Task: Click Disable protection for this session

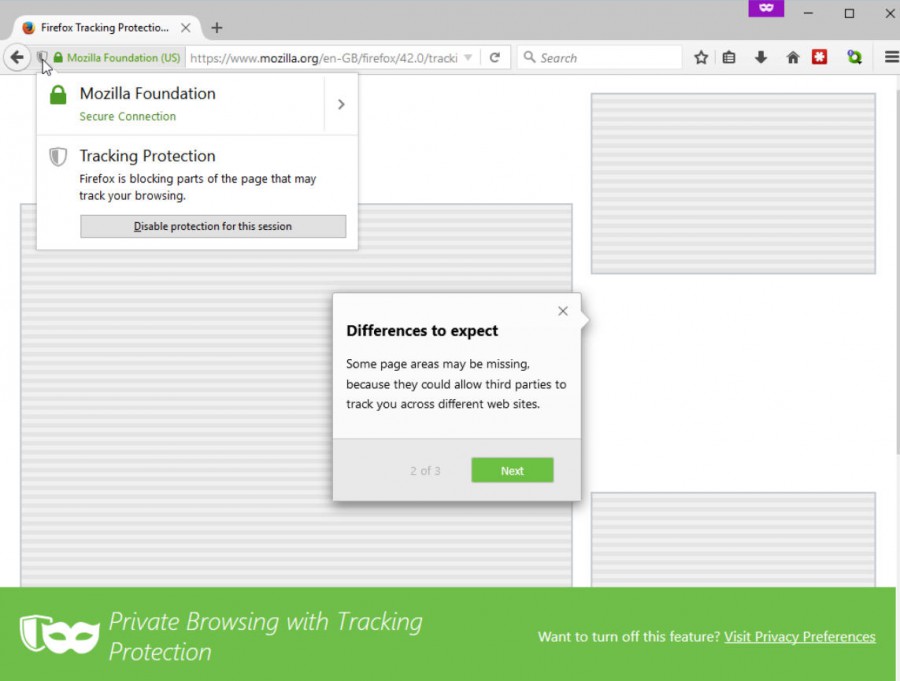Action: [212, 226]
